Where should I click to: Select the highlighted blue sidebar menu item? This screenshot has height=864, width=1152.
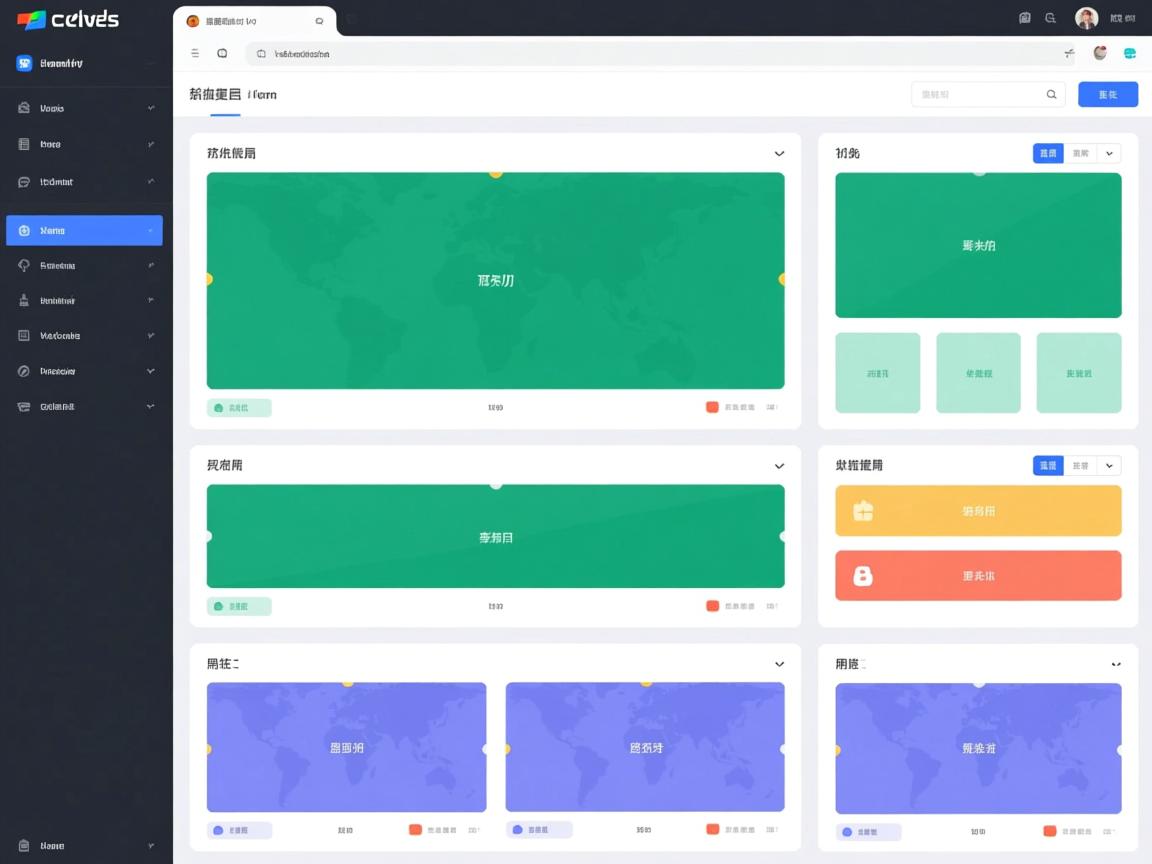click(x=84, y=231)
